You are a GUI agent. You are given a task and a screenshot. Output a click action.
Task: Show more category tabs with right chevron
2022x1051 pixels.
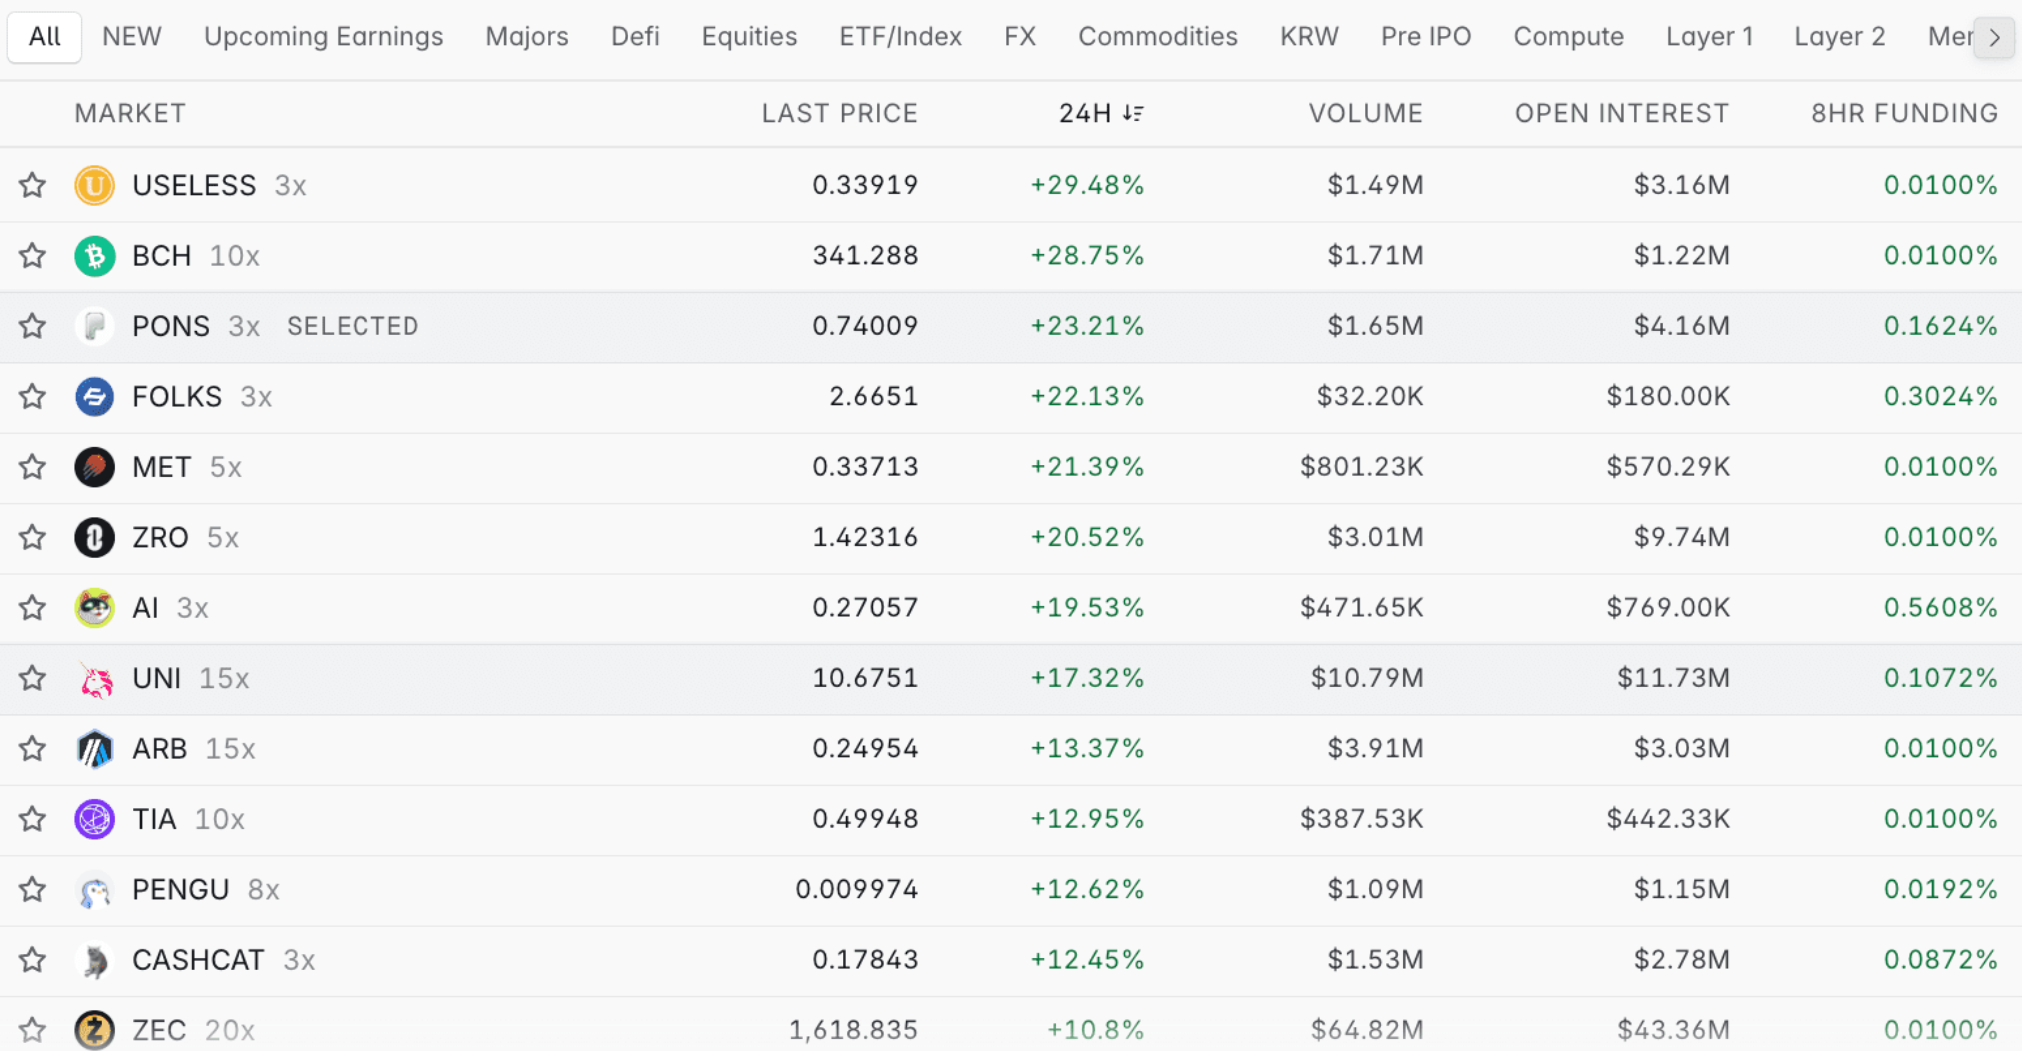1994,38
